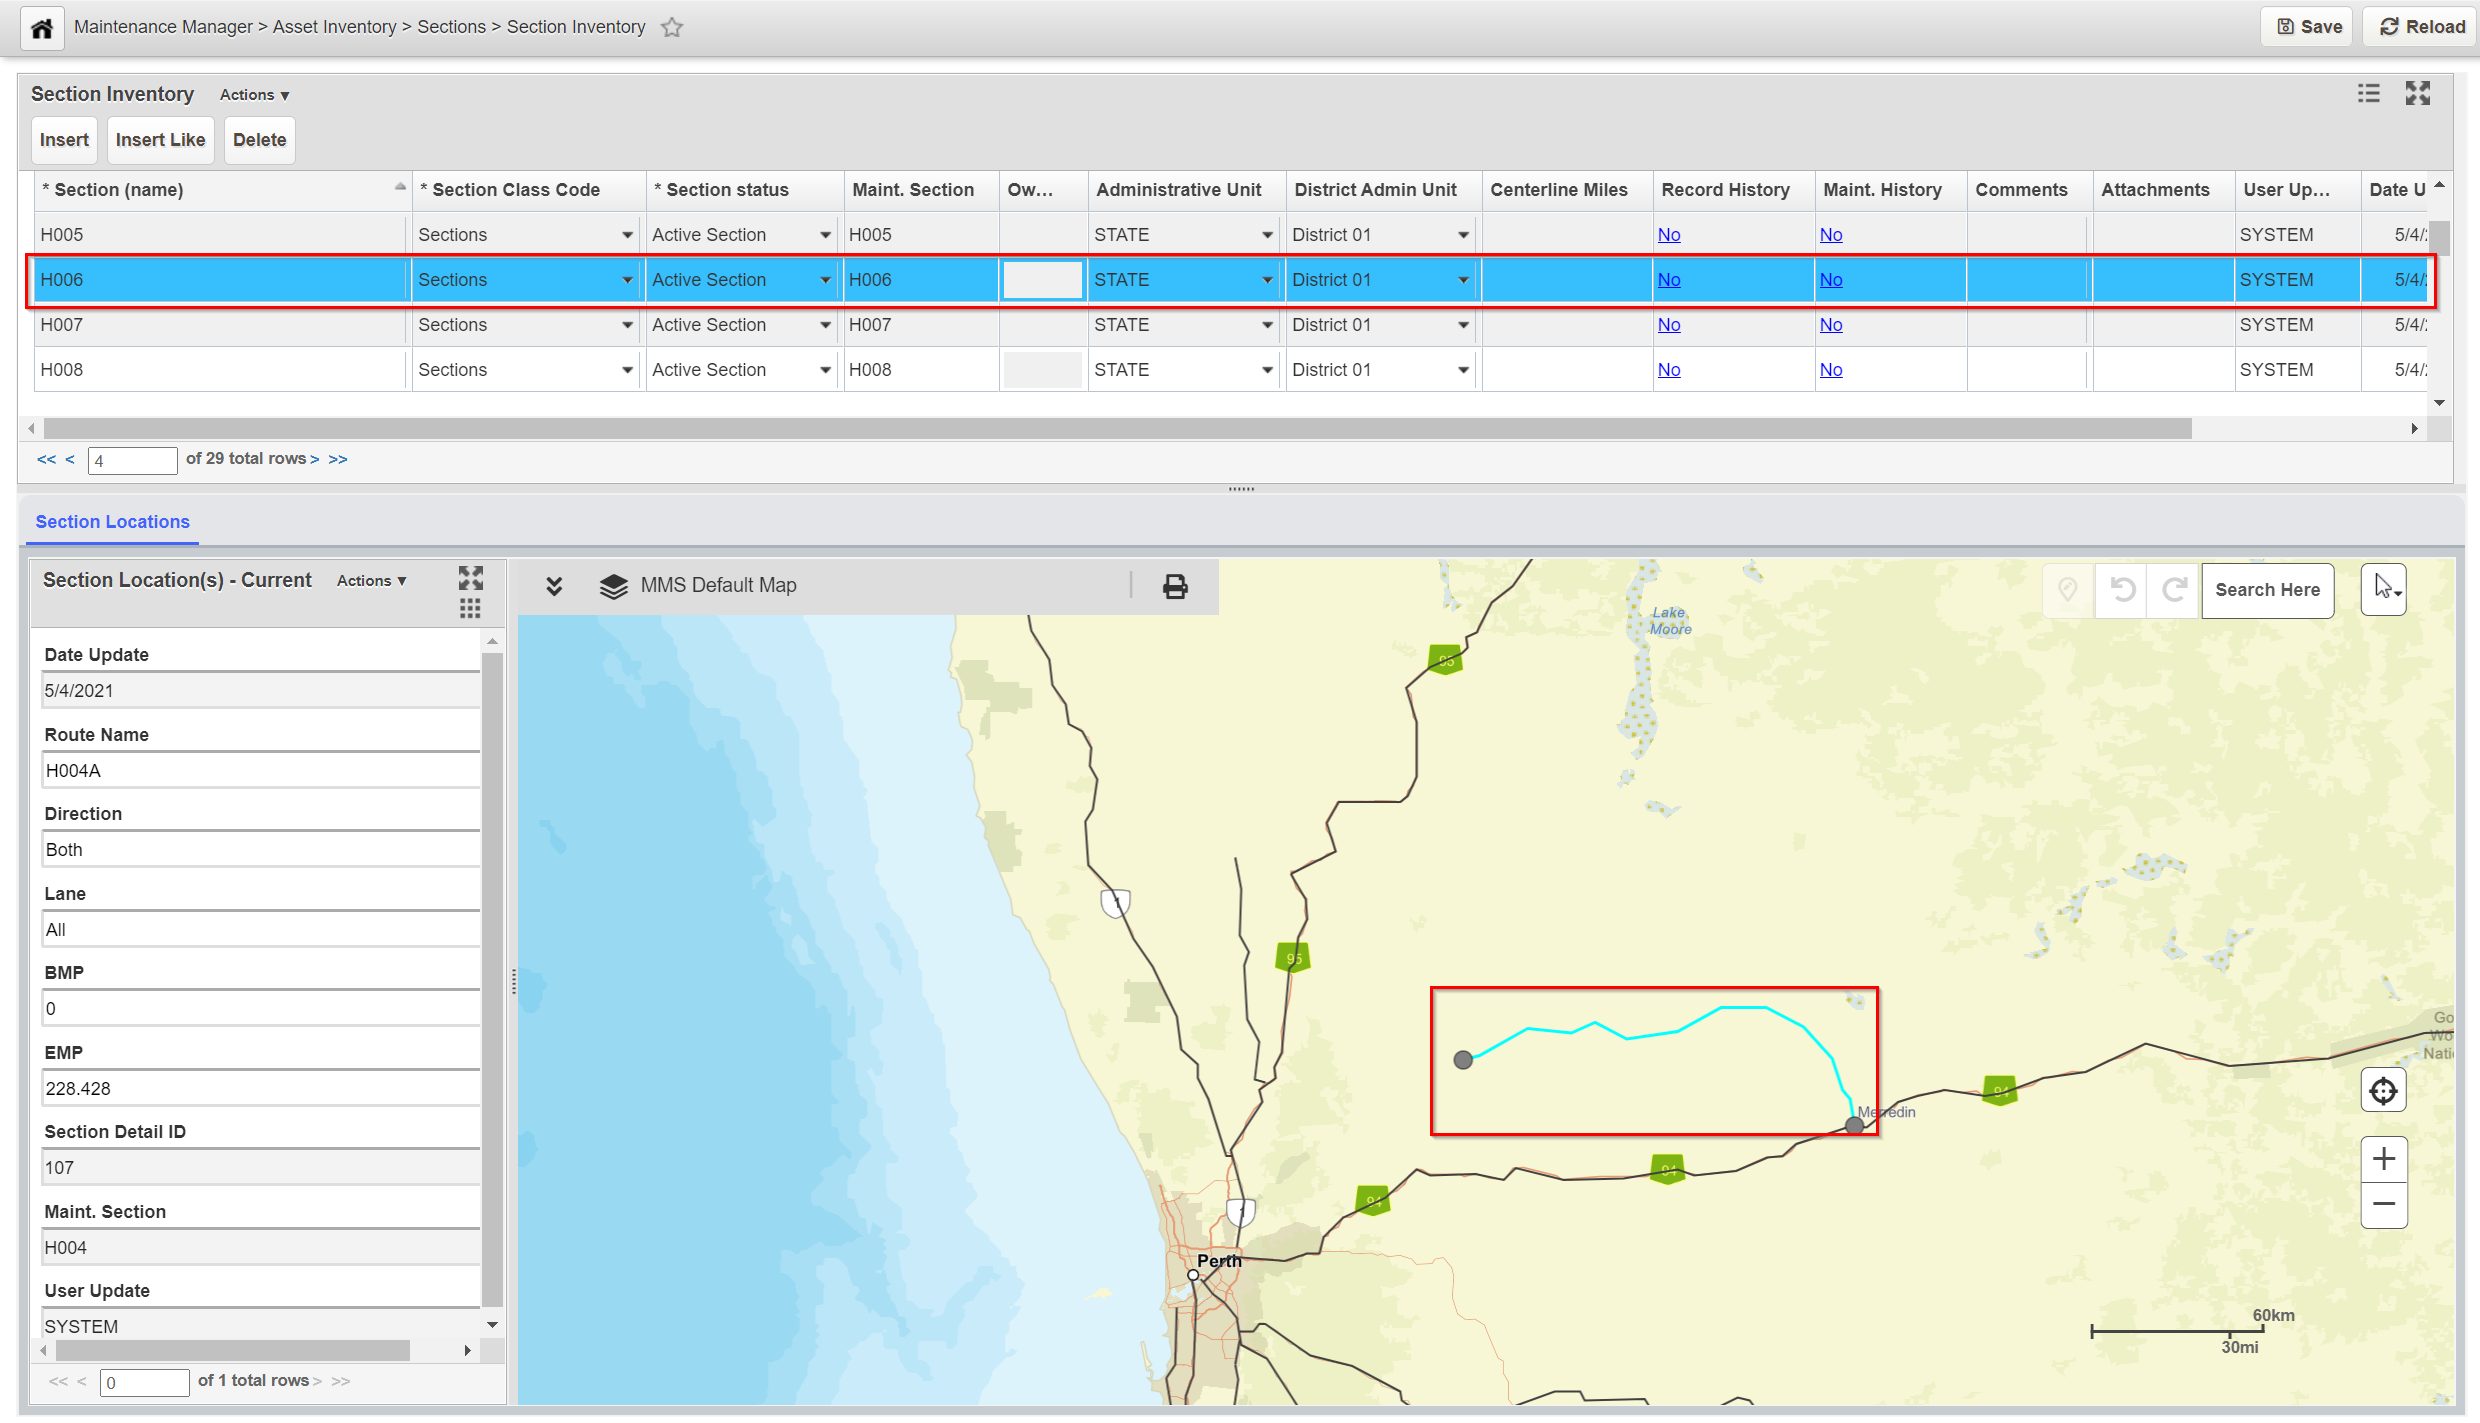The image size is (2480, 1423).
Task: Maximize the Section Inventory panel
Action: point(2418,94)
